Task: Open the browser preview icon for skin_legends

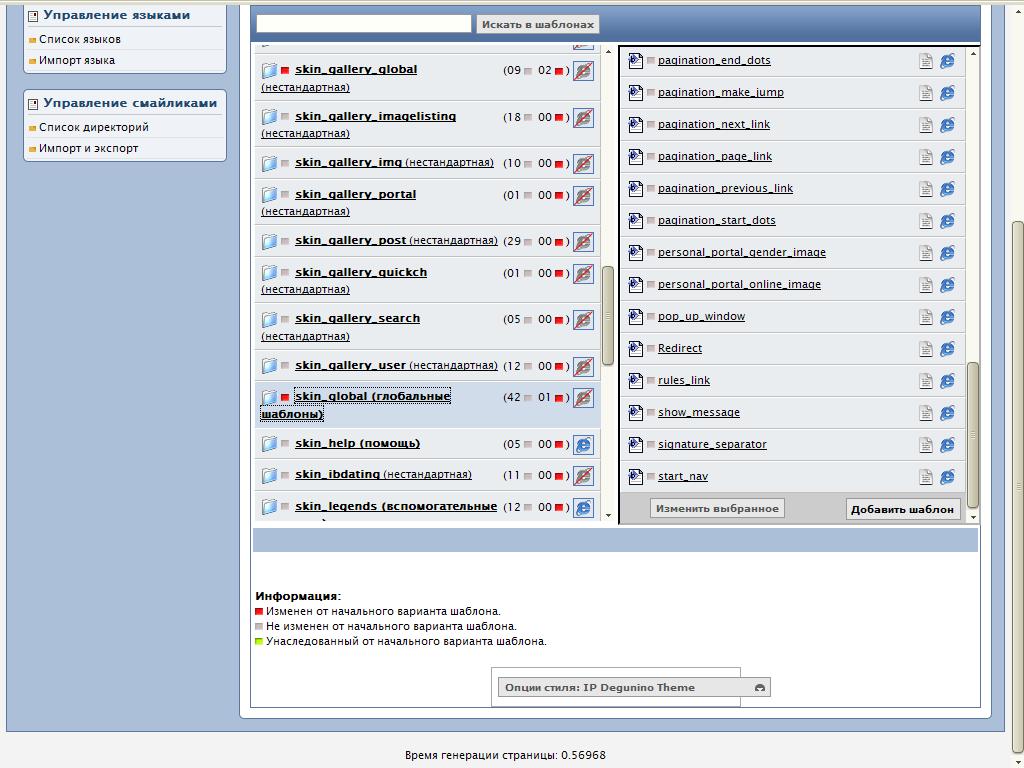Action: pos(583,507)
